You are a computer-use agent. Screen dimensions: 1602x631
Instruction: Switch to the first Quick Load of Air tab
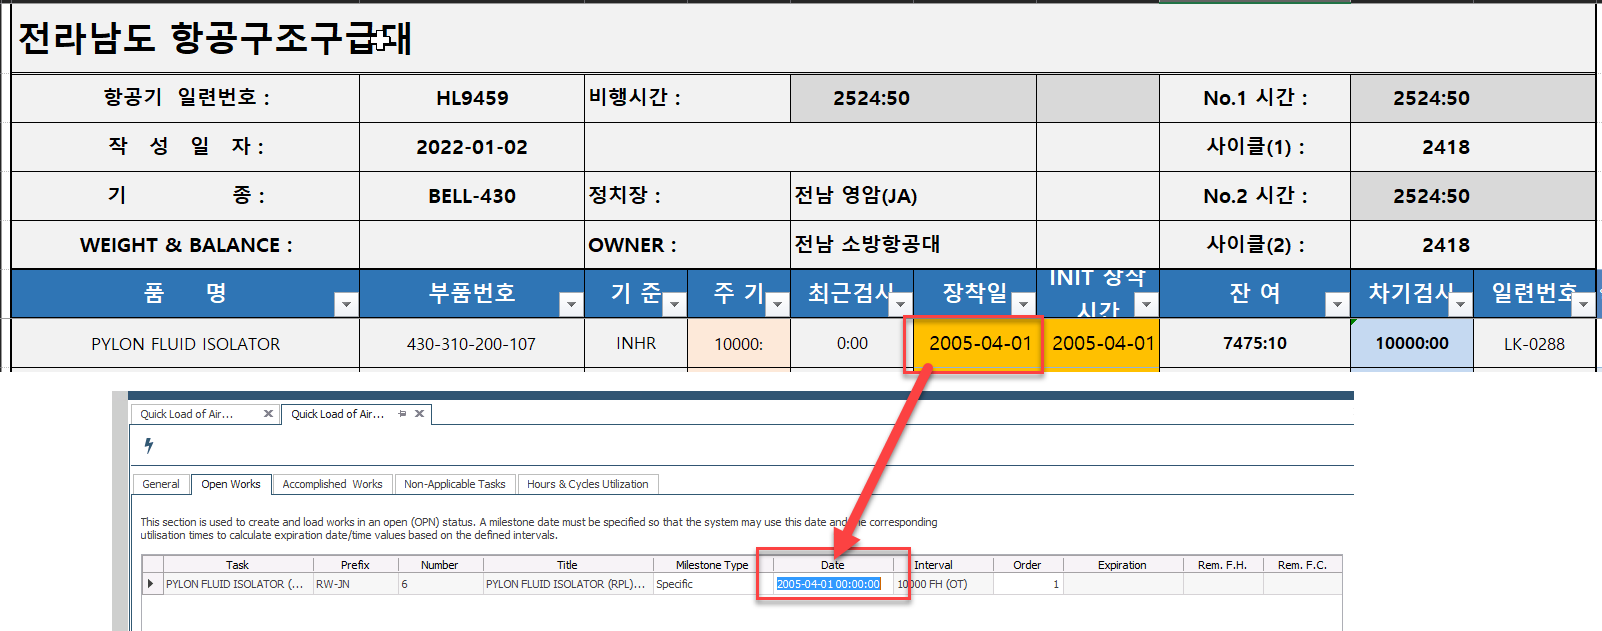tap(190, 414)
